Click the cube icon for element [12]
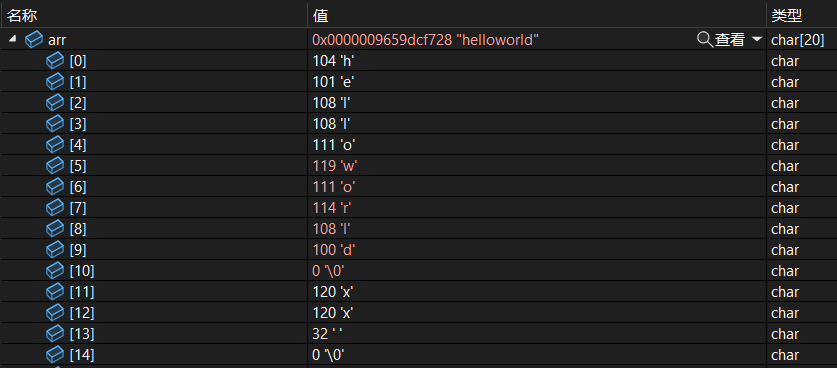Image resolution: width=837 pixels, height=368 pixels. (x=55, y=312)
